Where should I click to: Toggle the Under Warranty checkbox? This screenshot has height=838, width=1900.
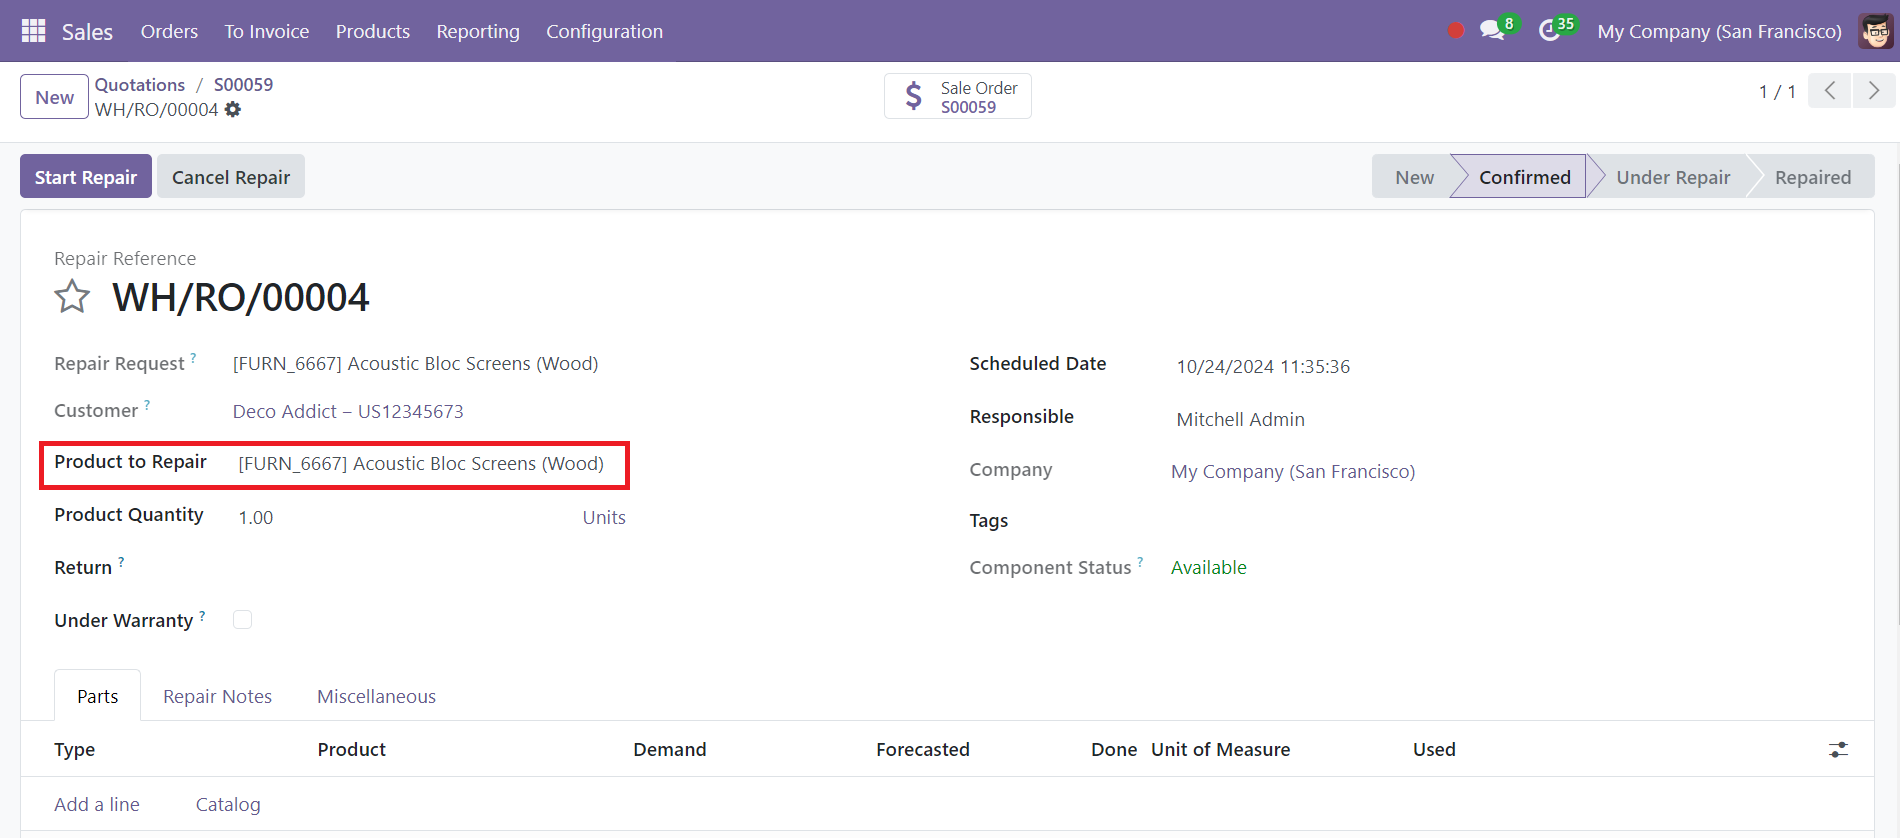pos(242,620)
